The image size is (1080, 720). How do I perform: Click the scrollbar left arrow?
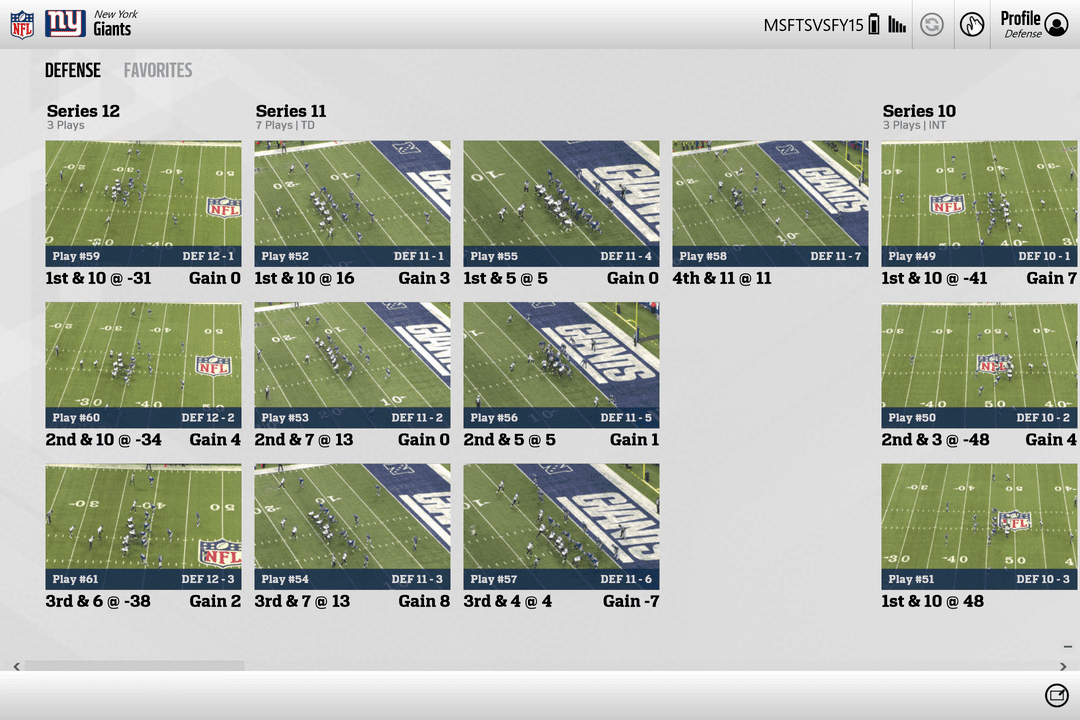click(16, 666)
